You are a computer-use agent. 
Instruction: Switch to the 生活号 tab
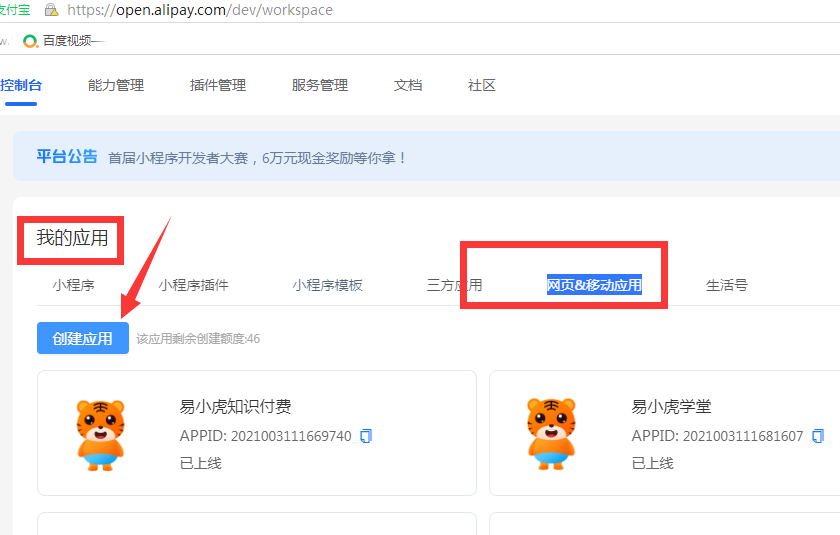tap(726, 285)
